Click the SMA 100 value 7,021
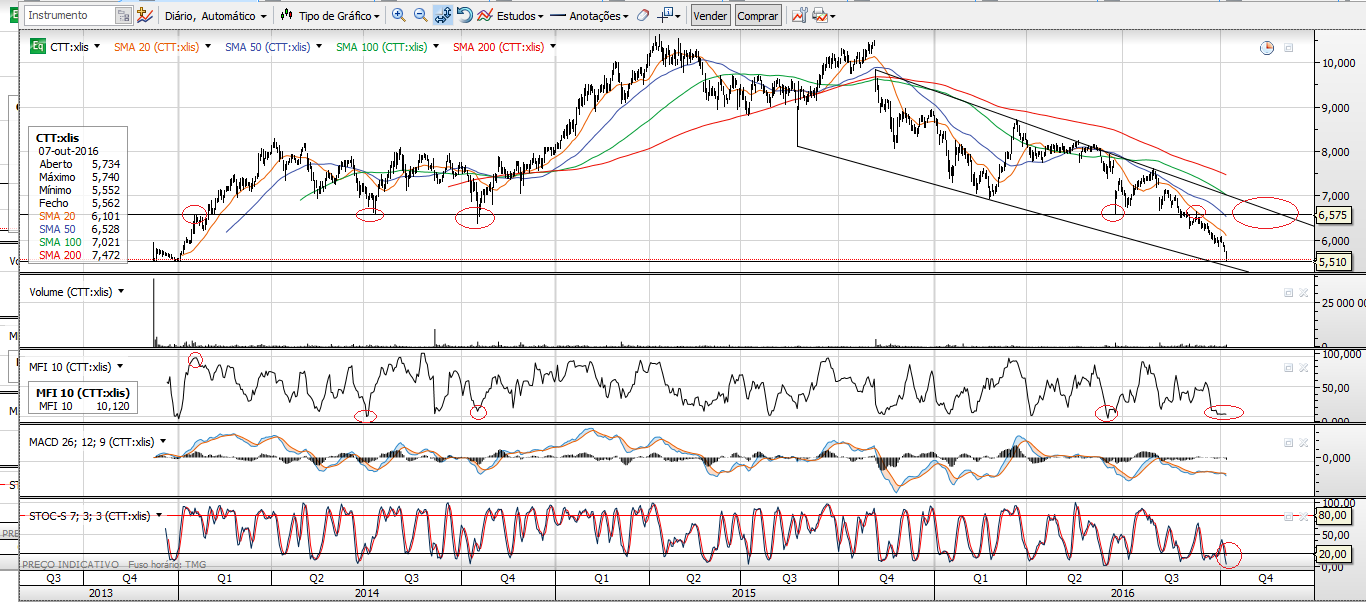This screenshot has width=1366, height=602. point(105,242)
